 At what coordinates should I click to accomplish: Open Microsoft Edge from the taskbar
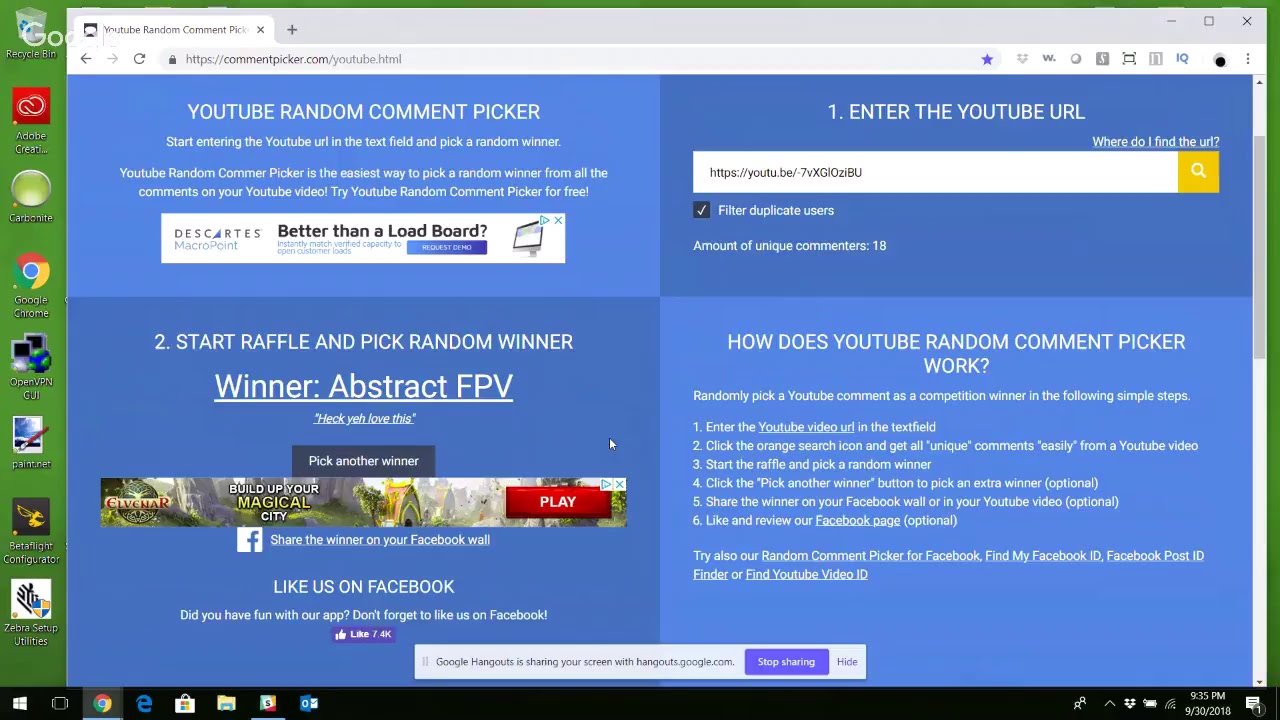click(x=144, y=704)
